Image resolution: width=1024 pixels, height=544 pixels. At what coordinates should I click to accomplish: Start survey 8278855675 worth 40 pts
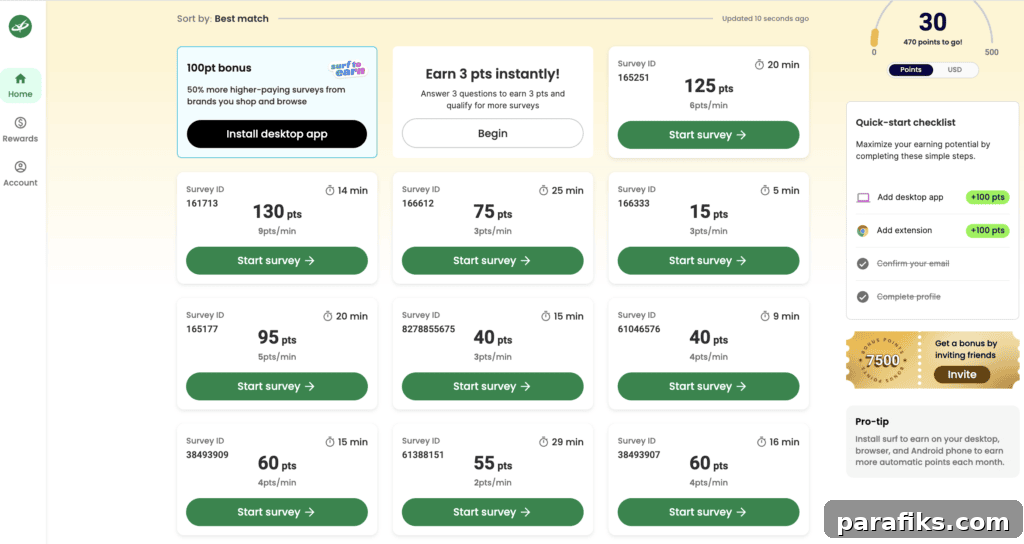click(x=492, y=387)
